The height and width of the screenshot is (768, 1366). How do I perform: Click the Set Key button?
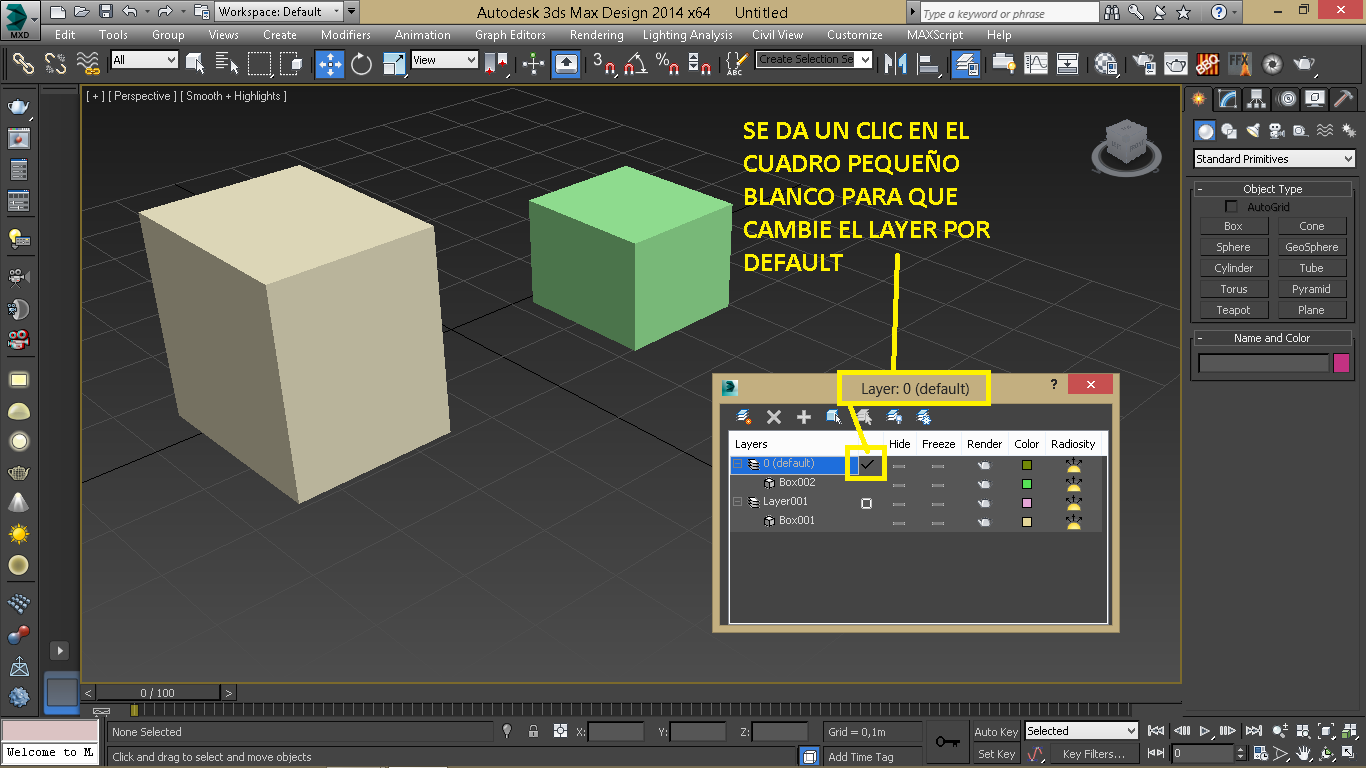tap(996, 754)
